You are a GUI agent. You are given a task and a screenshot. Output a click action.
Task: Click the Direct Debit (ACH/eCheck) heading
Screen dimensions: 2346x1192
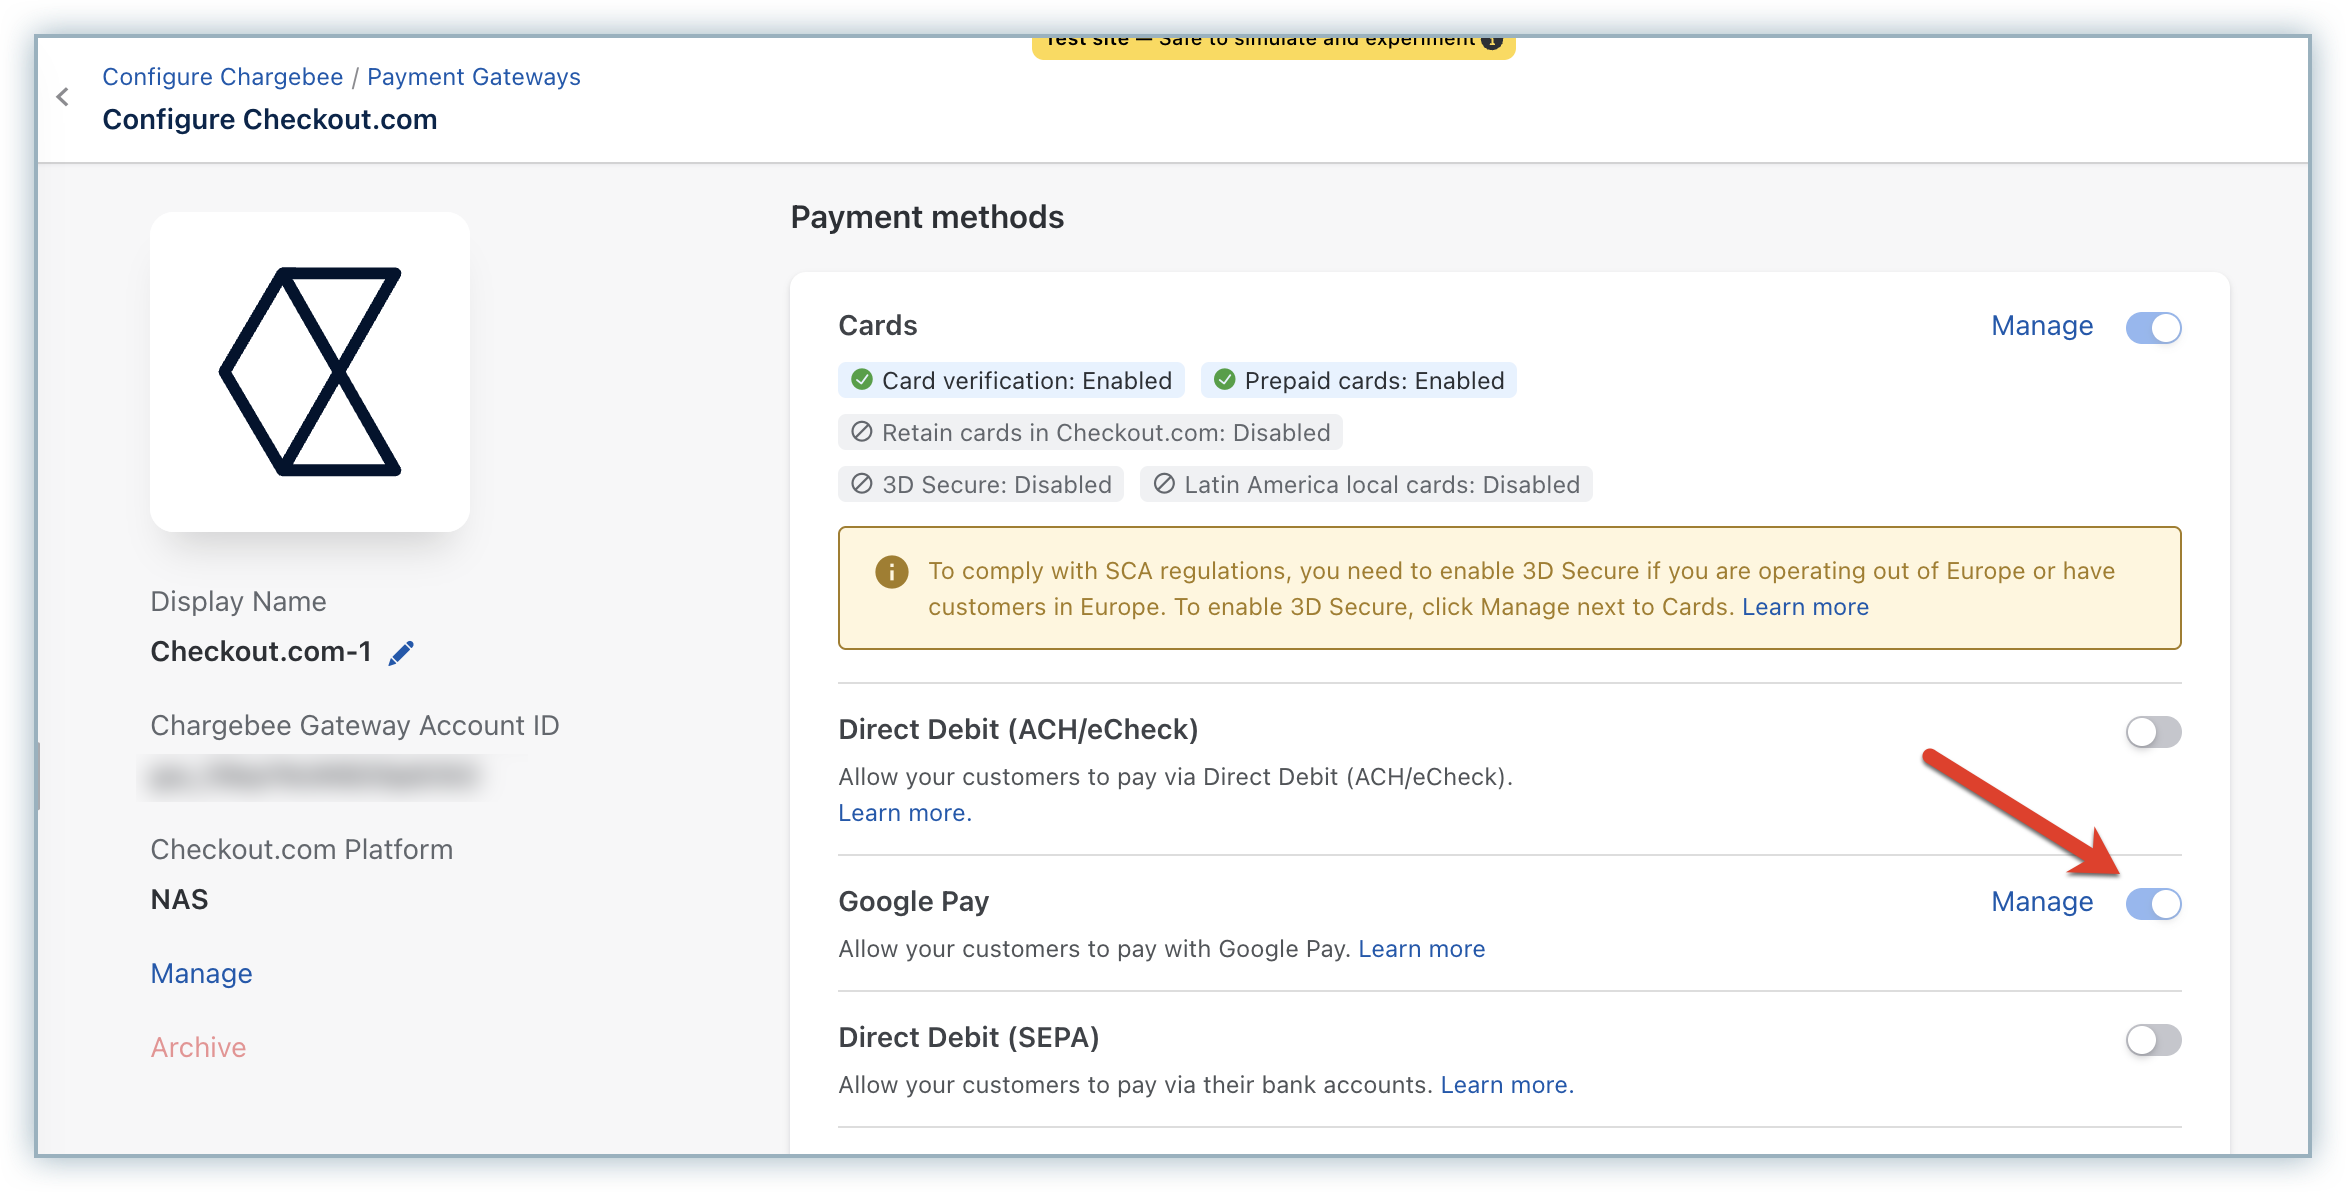tap(1018, 730)
